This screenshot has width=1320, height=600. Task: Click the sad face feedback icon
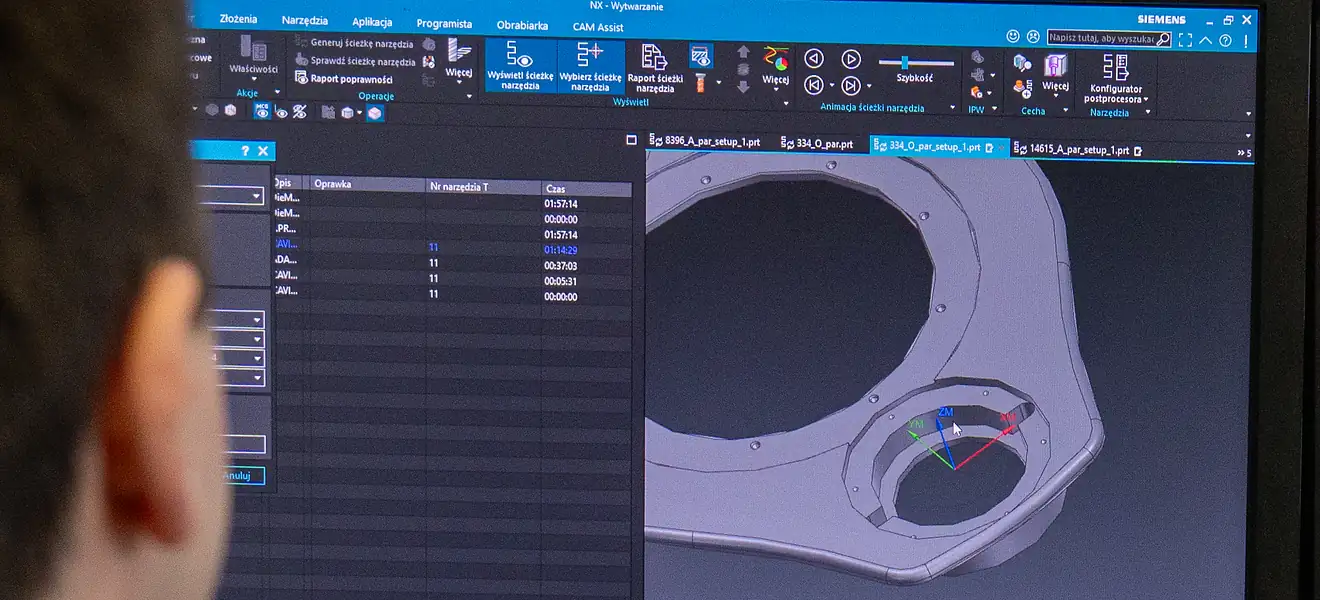click(1033, 37)
